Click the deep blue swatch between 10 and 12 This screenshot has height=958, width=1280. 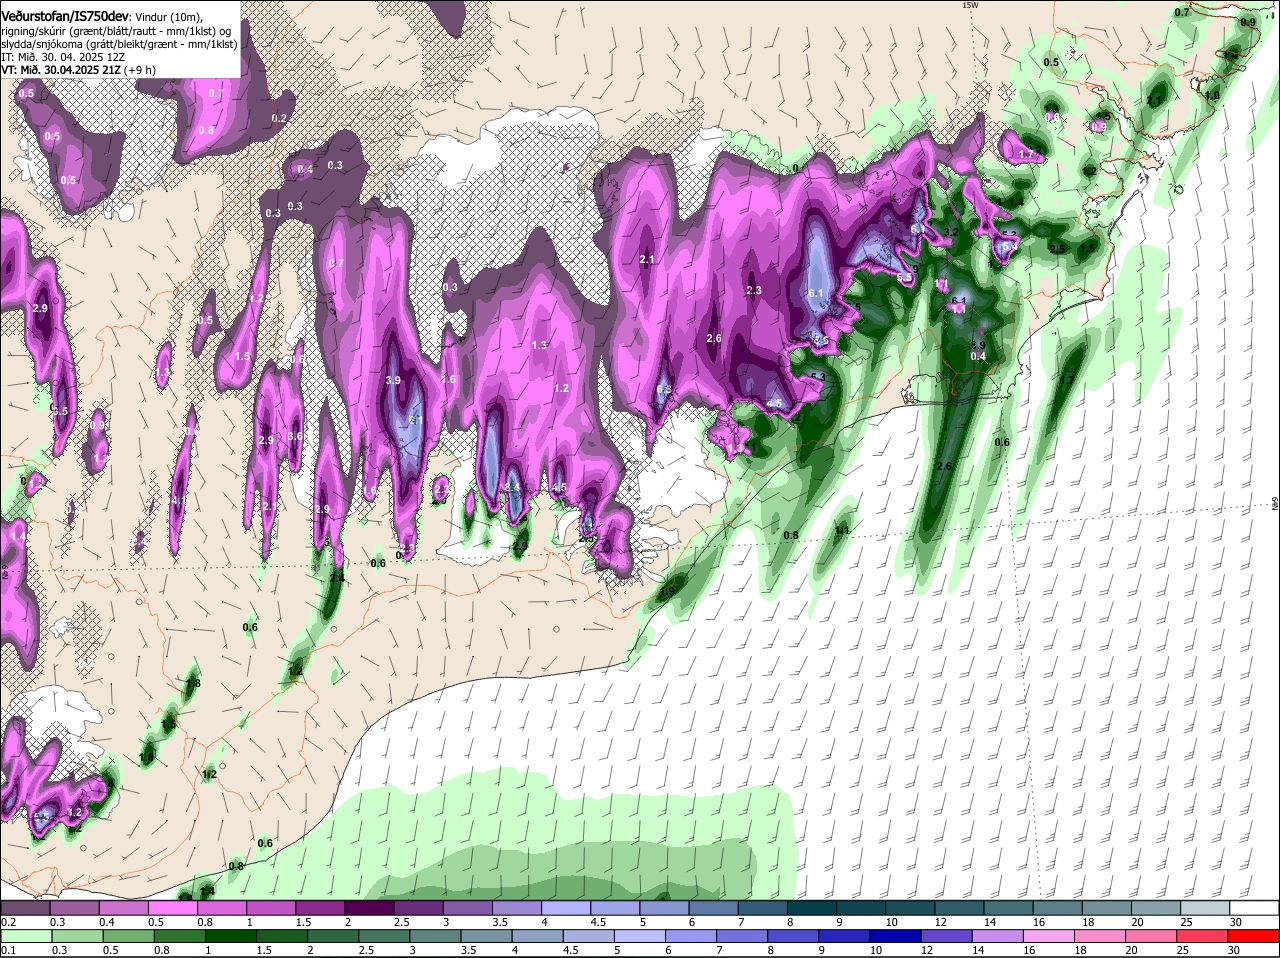pyautogui.click(x=896, y=936)
